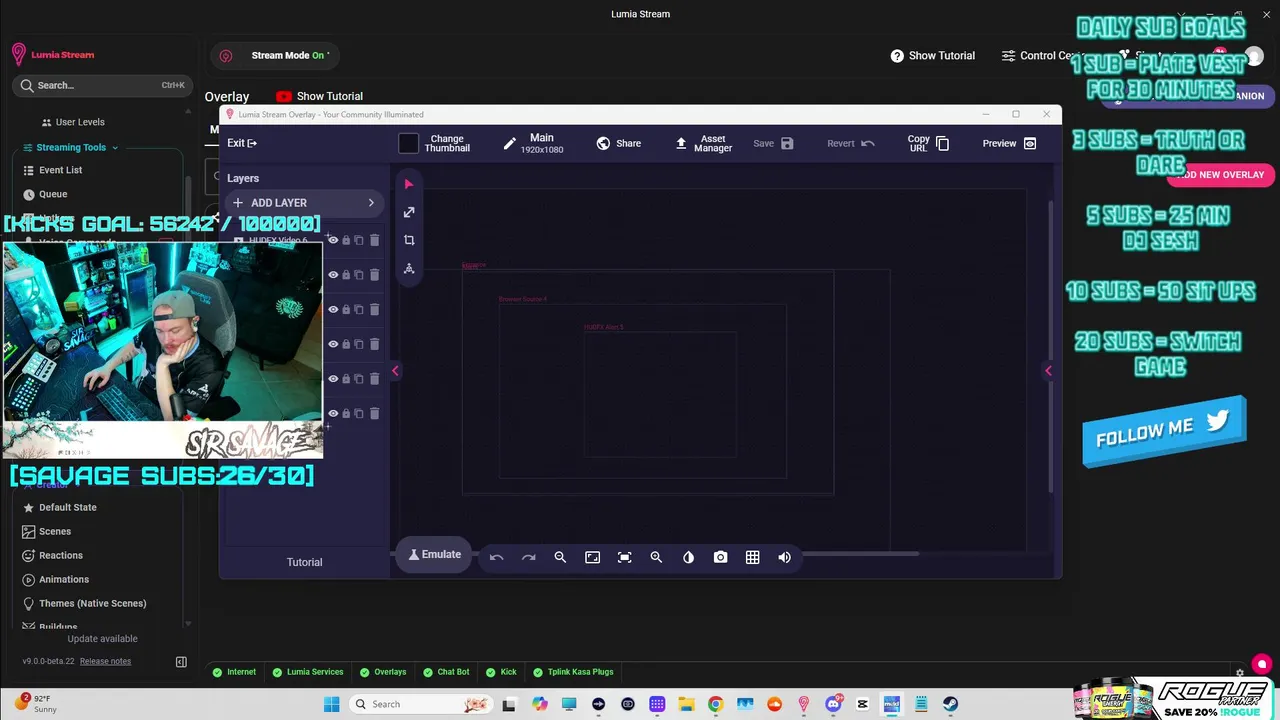Click the speaker volume icon

784,557
